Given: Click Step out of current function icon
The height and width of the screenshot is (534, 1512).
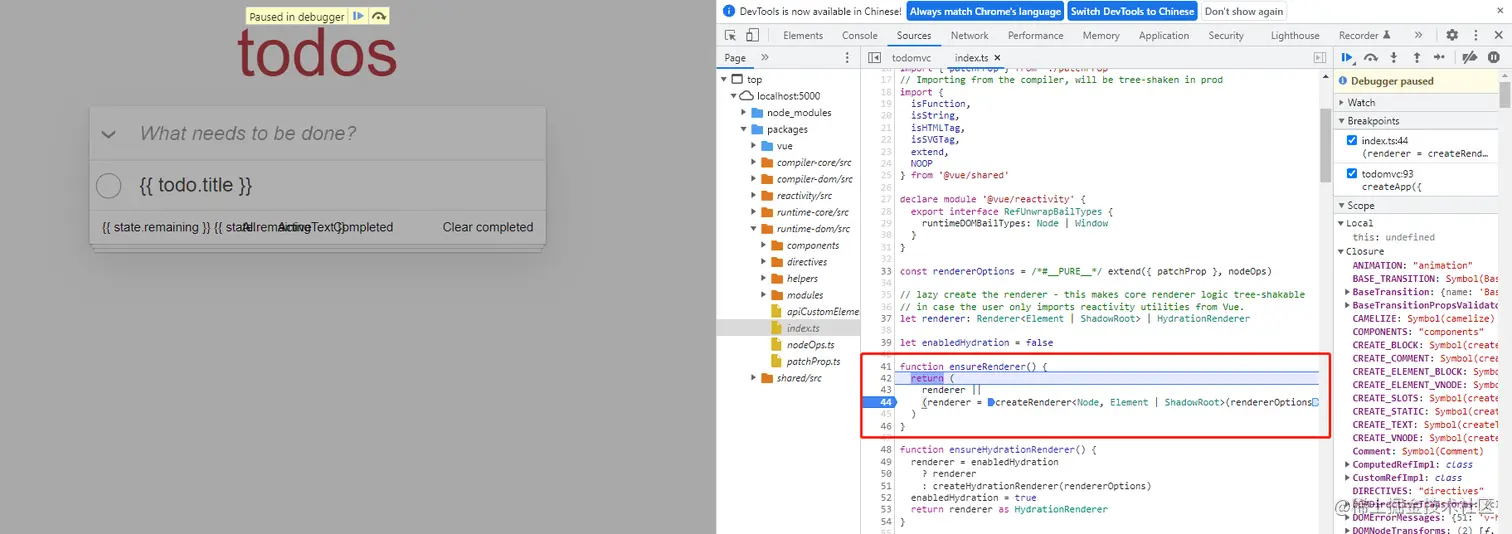Looking at the screenshot, I should click(1416, 58).
